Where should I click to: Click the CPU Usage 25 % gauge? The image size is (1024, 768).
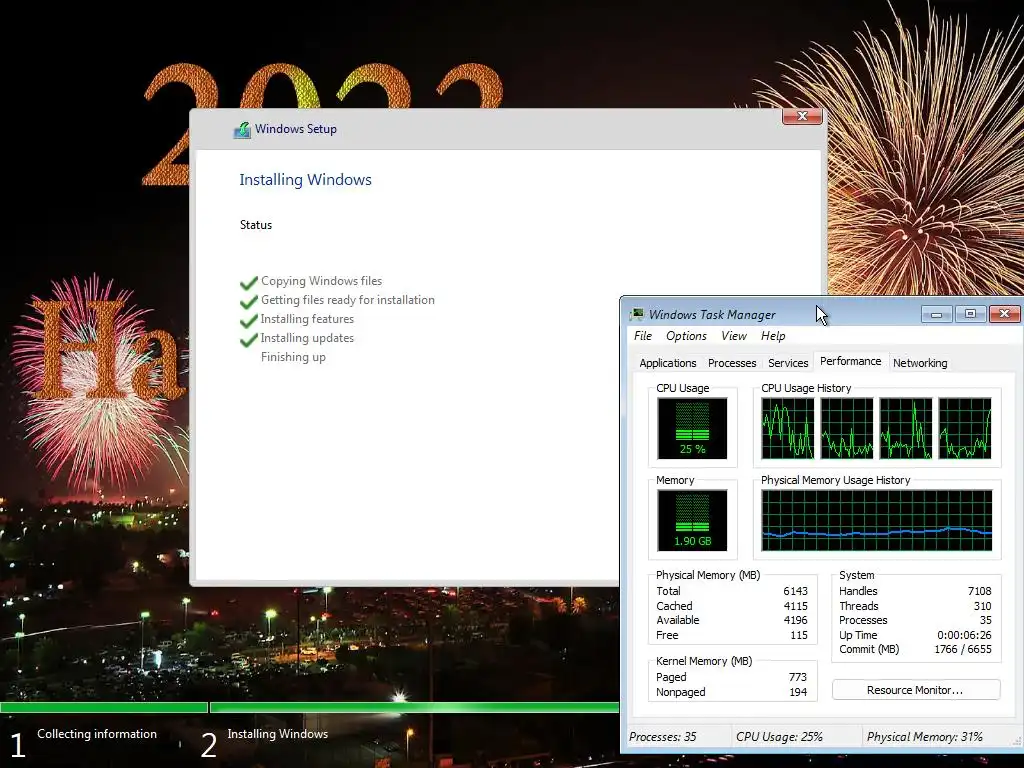pos(692,428)
